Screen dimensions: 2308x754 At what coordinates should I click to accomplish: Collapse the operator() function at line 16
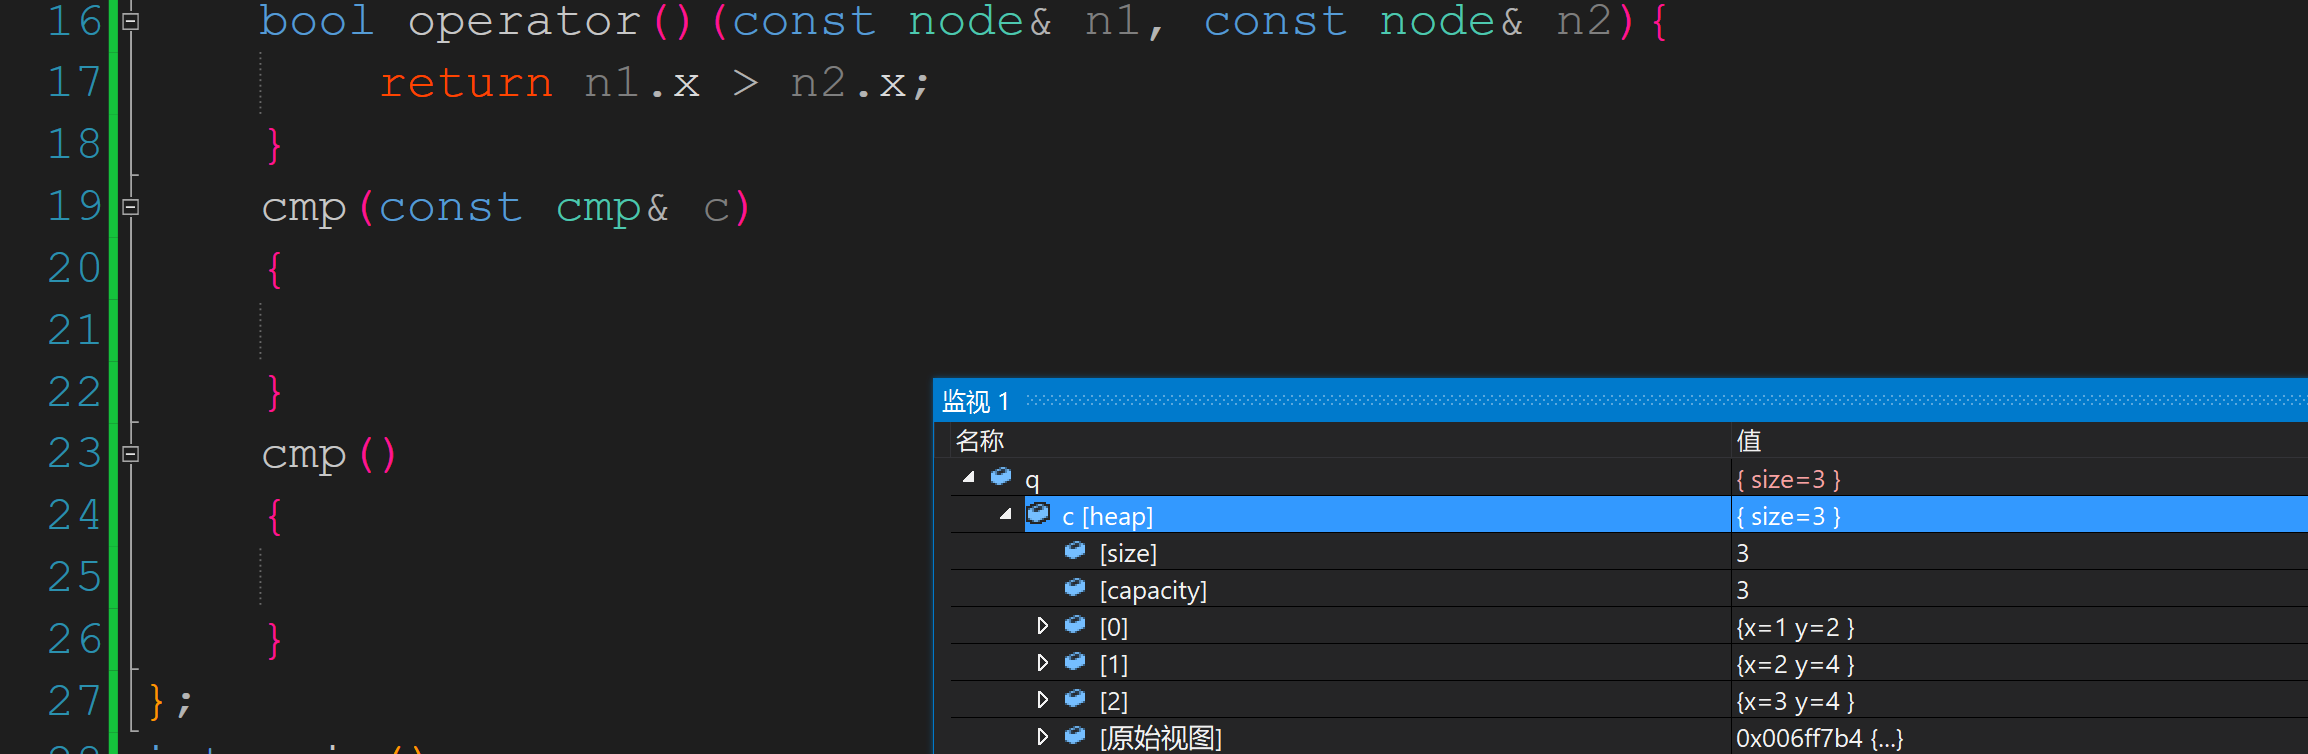click(130, 22)
